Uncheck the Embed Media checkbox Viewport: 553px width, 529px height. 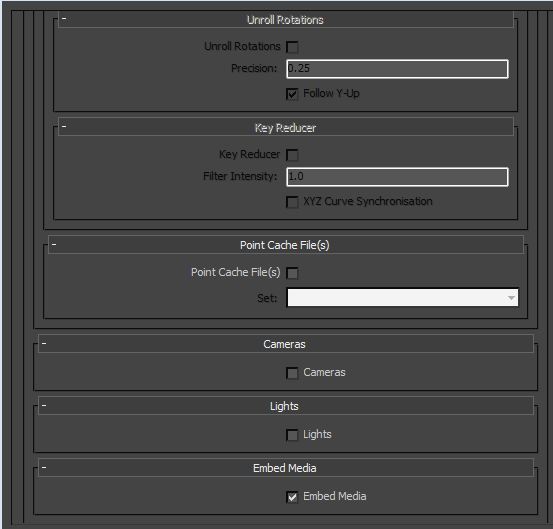coord(292,497)
